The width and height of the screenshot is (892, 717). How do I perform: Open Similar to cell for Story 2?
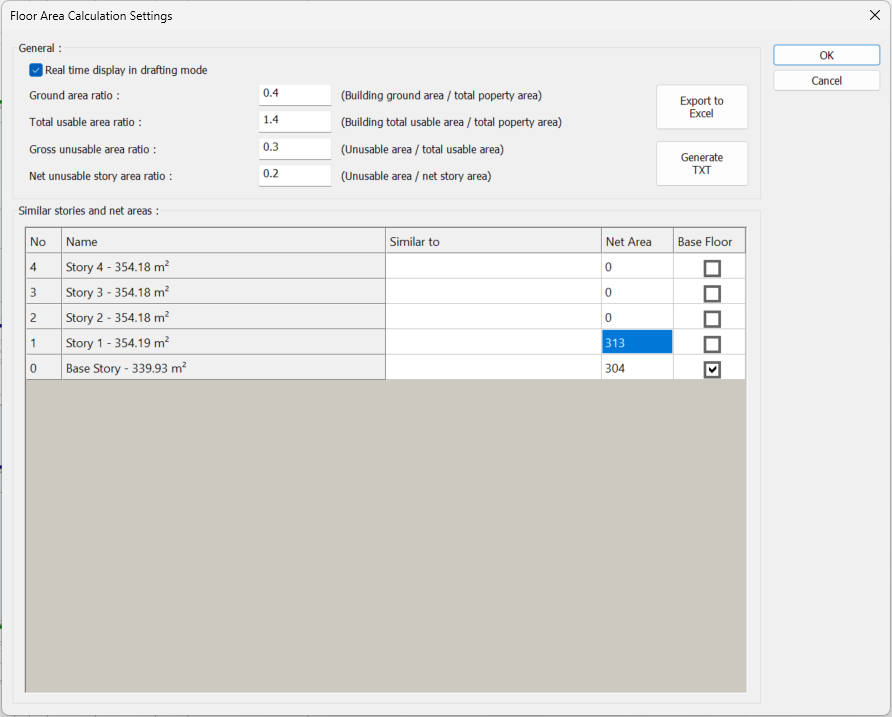coord(493,318)
